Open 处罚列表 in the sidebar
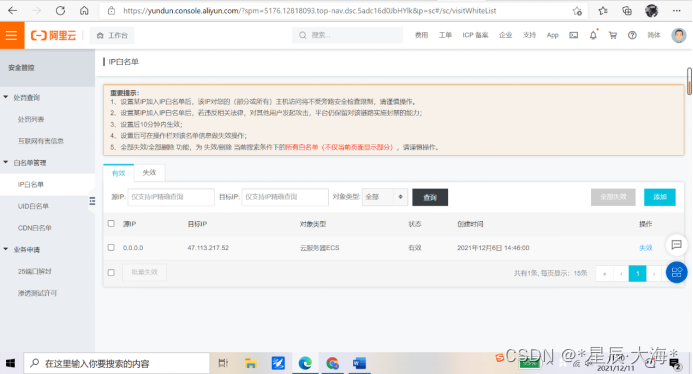 click(x=31, y=119)
